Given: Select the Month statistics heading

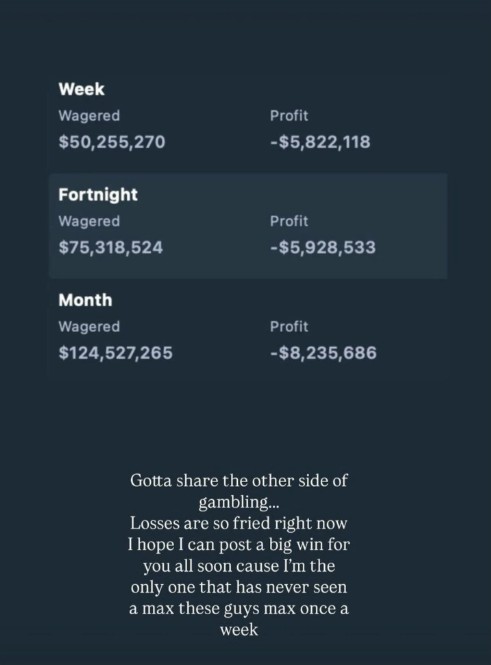Looking at the screenshot, I should click(x=85, y=300).
